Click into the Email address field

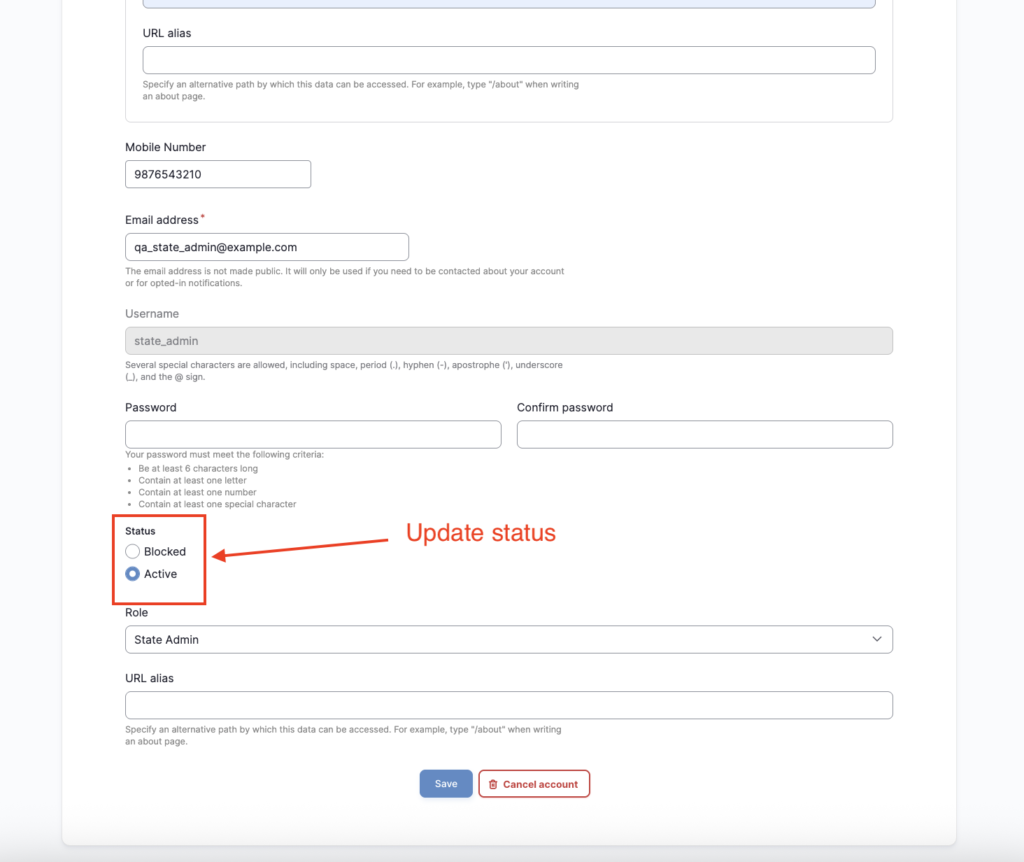pos(267,247)
